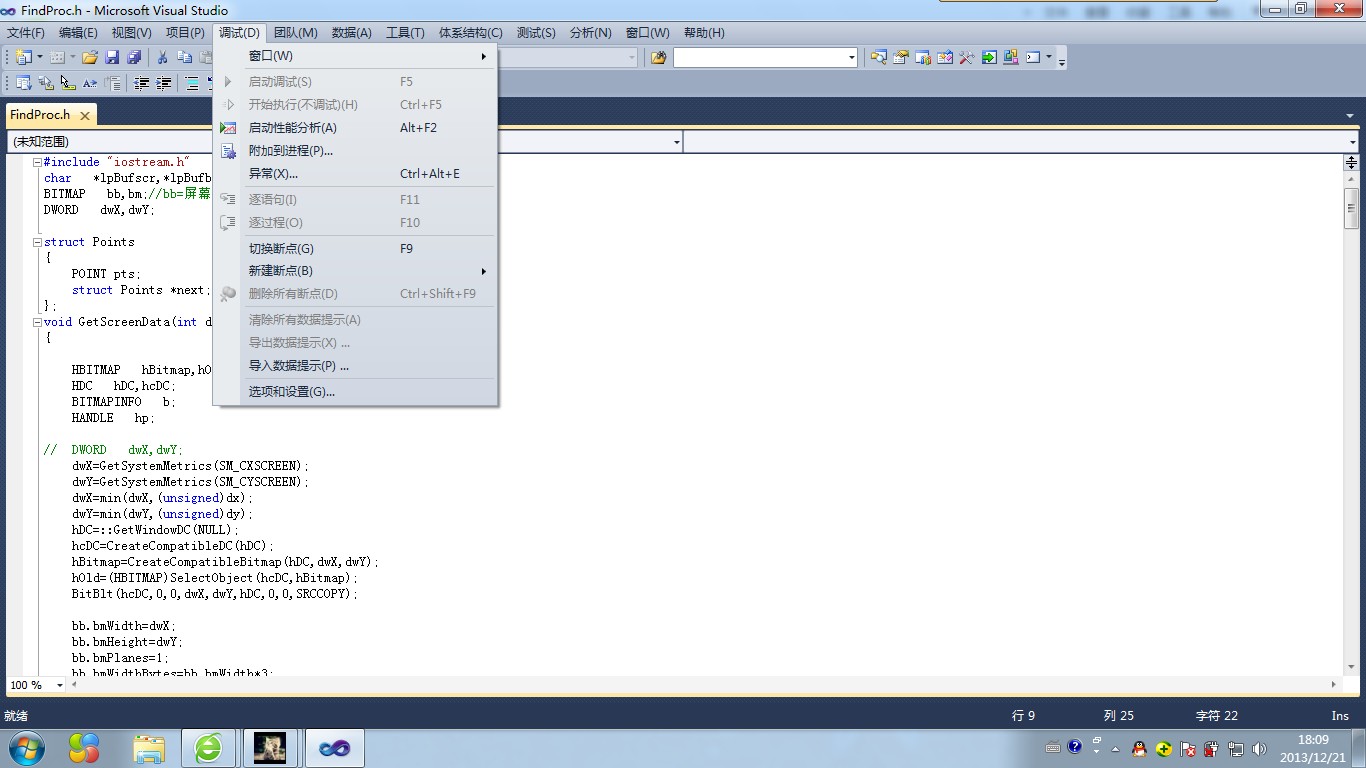This screenshot has width=1366, height=768.
Task: Click the 附加到进程 menu icon
Action: [x=228, y=151]
